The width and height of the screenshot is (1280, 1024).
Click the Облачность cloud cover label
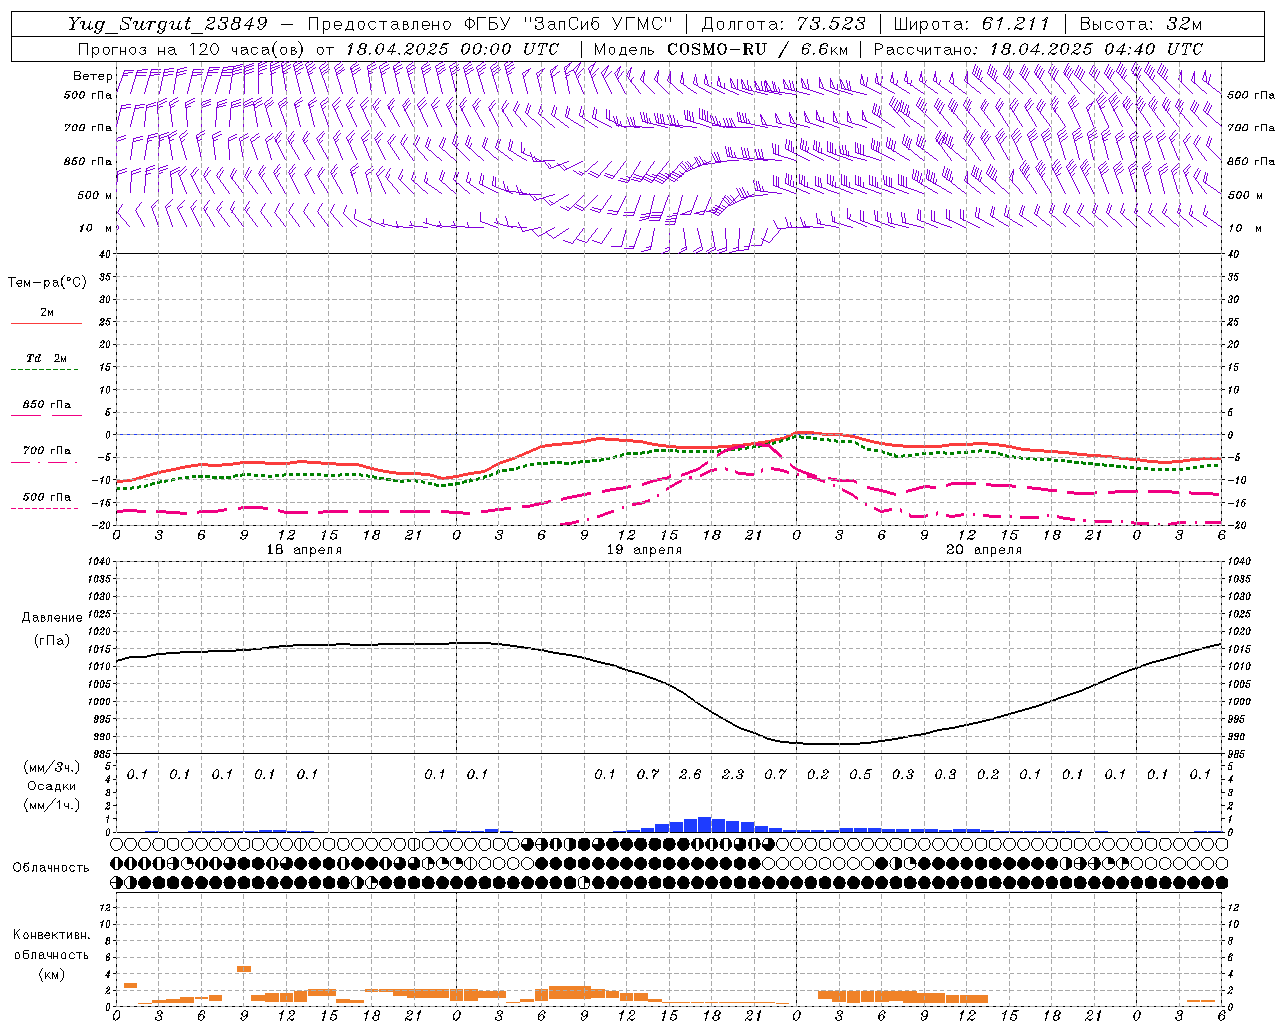pos(51,868)
